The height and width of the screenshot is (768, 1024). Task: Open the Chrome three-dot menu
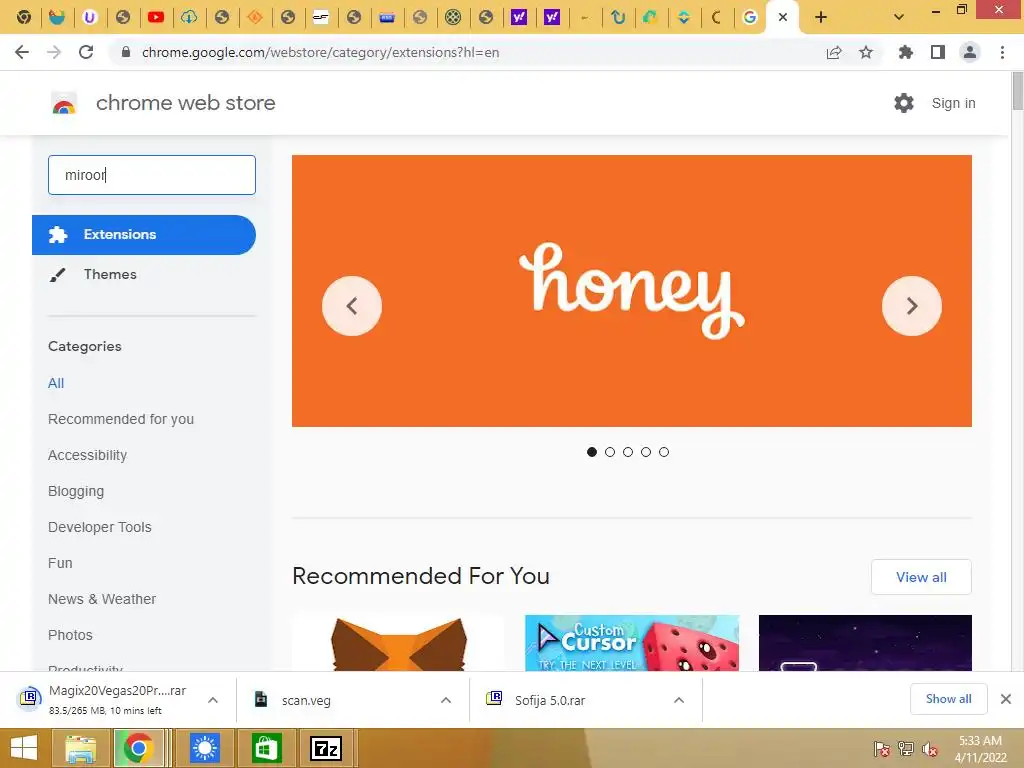pos(1002,52)
